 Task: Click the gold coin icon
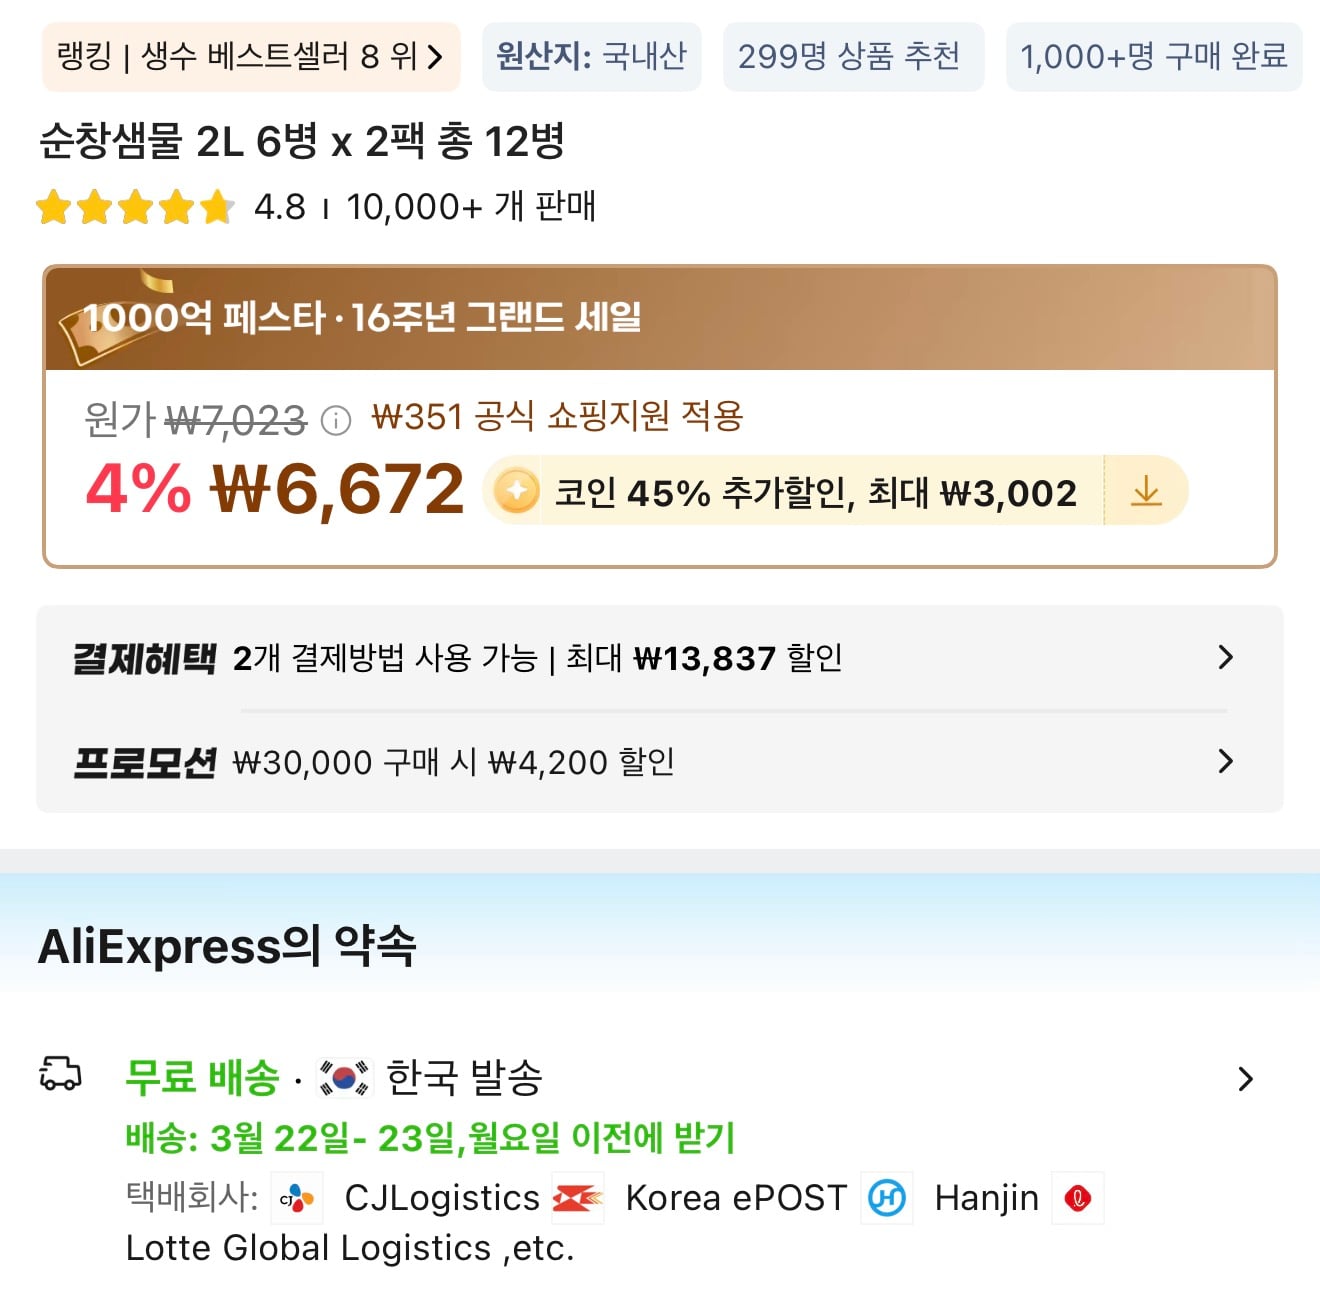[517, 491]
